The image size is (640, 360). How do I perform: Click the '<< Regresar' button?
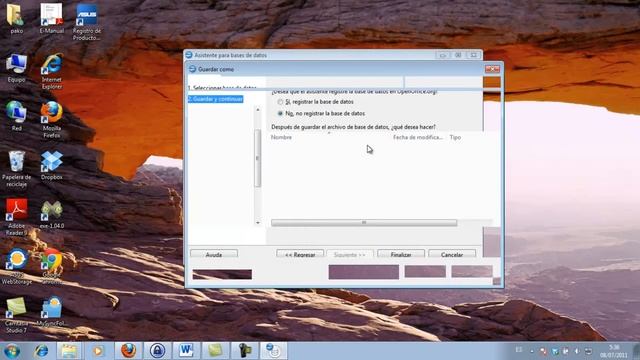pyautogui.click(x=300, y=254)
